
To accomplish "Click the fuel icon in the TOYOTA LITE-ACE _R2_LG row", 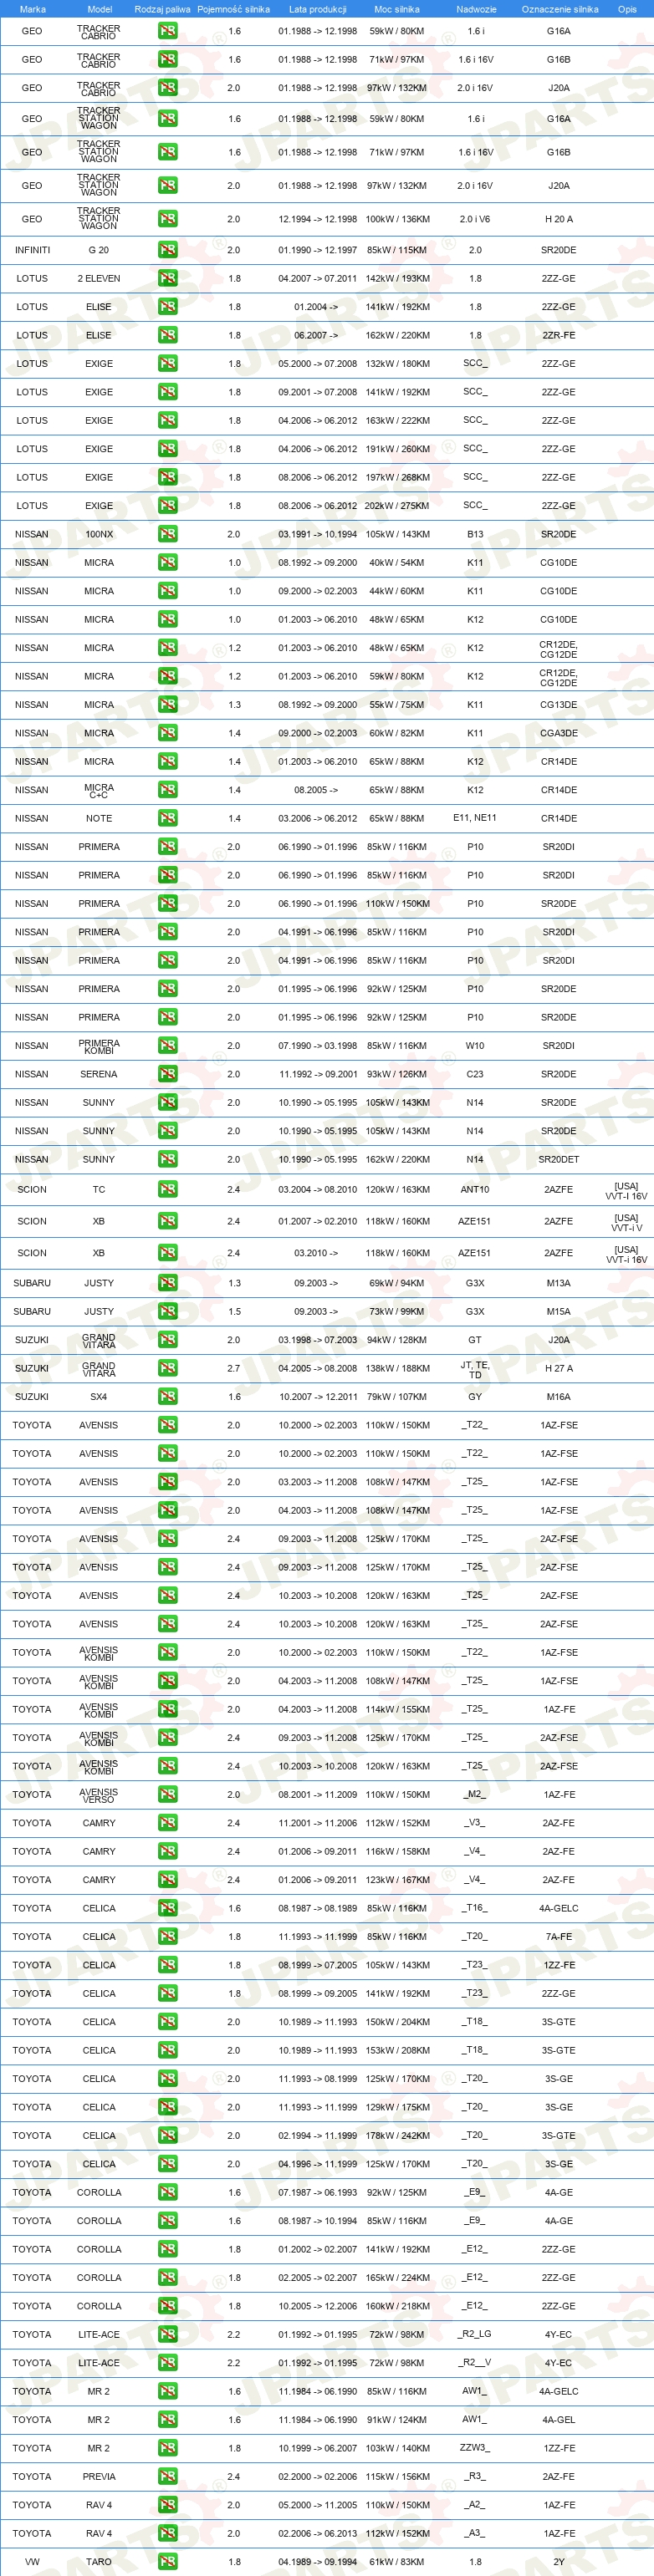I will [x=167, y=2334].
